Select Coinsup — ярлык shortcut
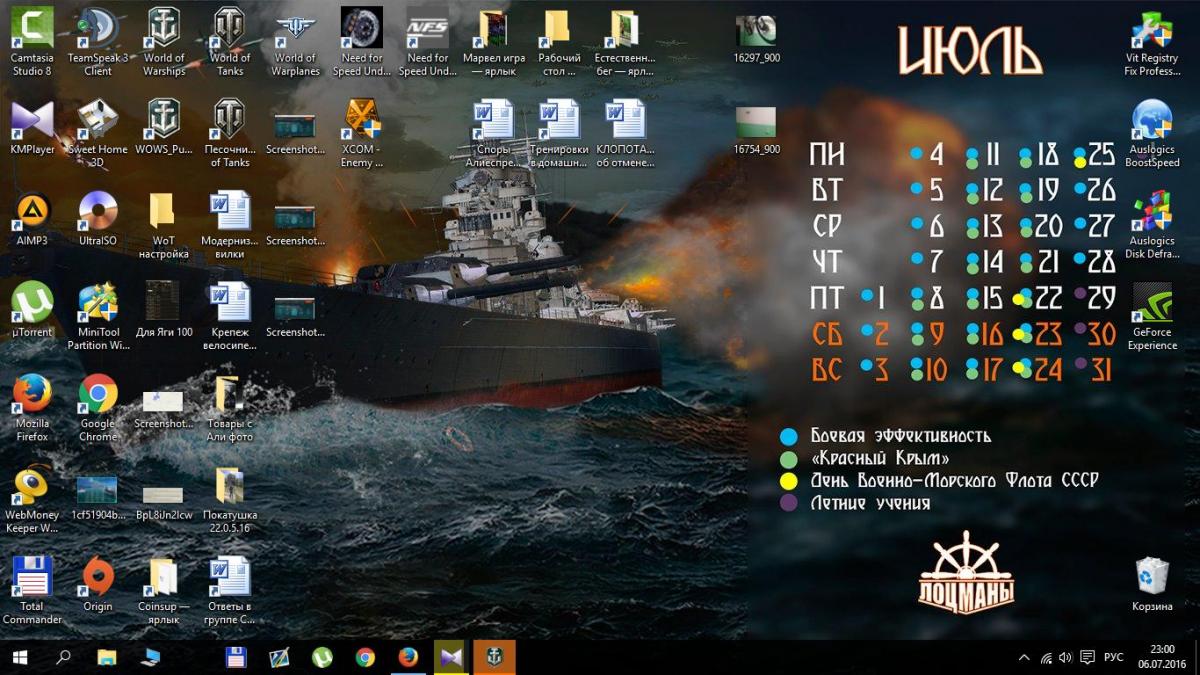1200x675 pixels. [164, 591]
